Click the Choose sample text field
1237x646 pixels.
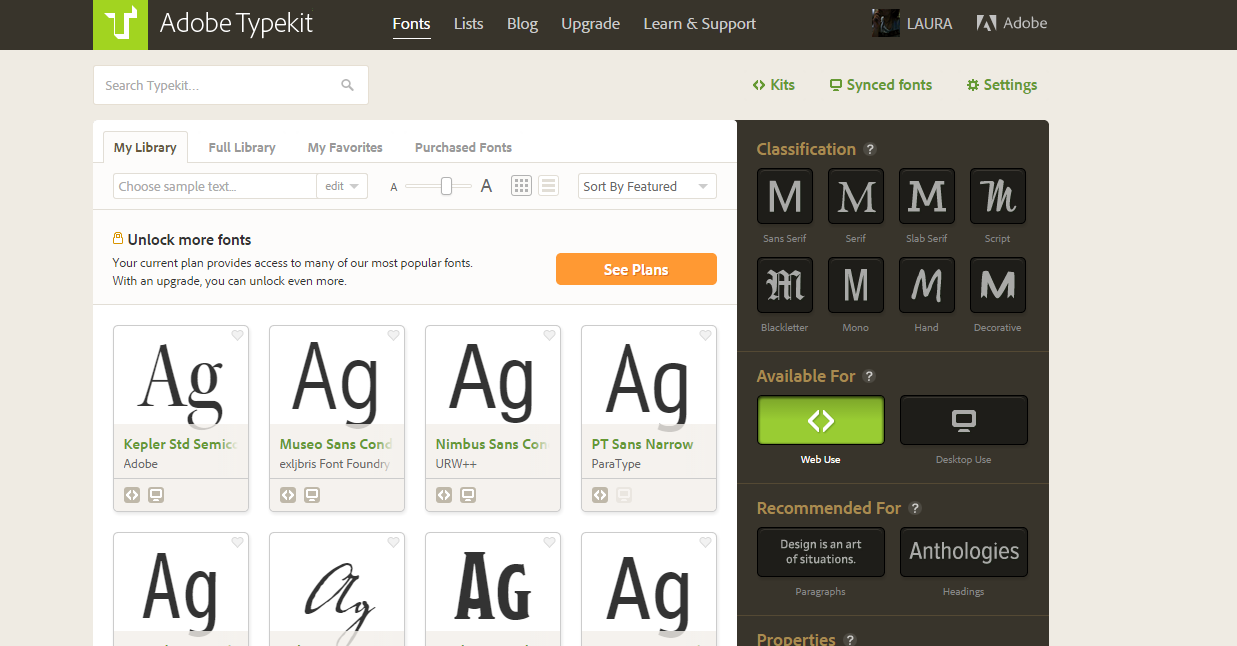coord(215,186)
